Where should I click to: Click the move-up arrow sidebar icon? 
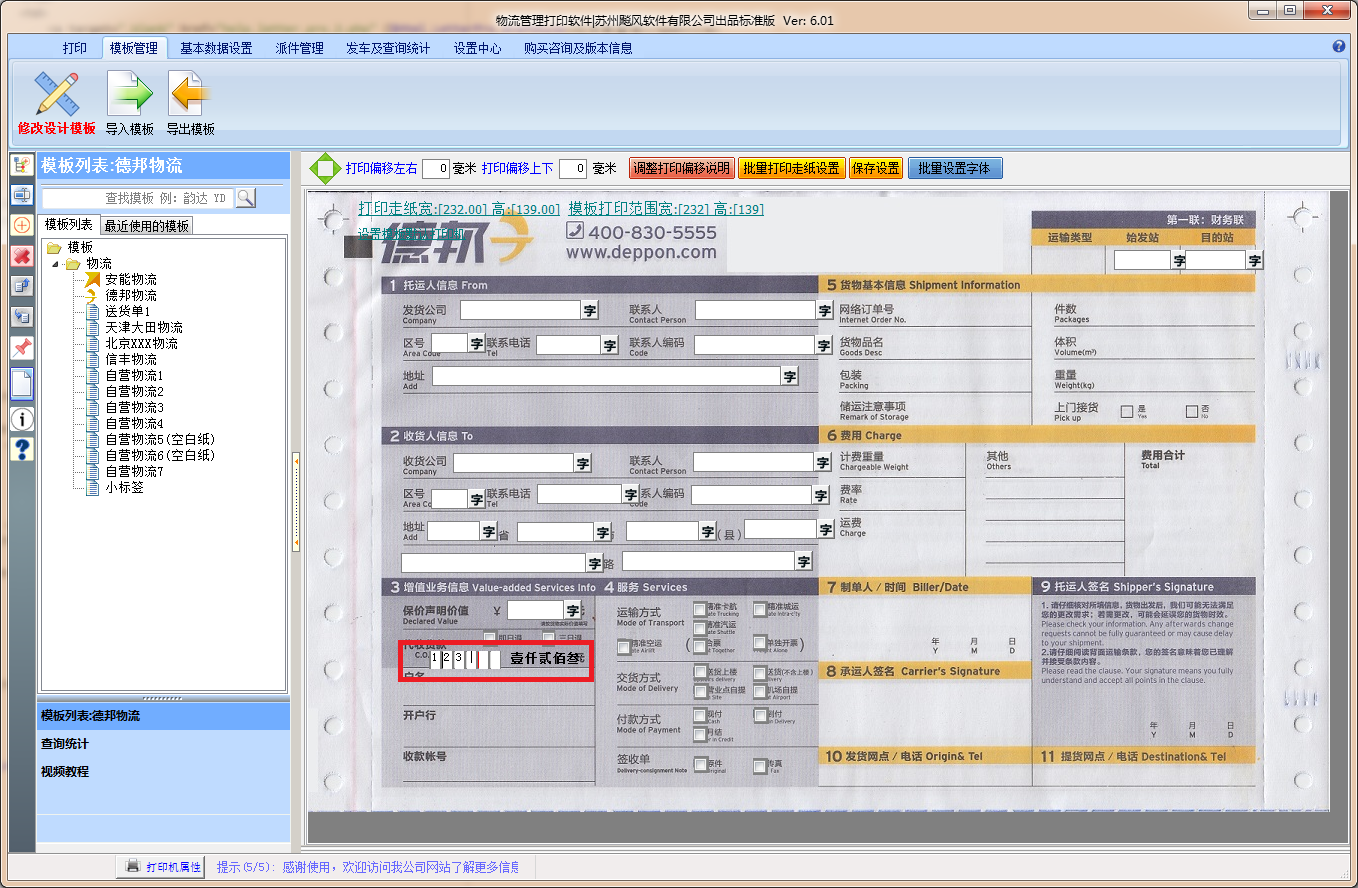pos(22,286)
